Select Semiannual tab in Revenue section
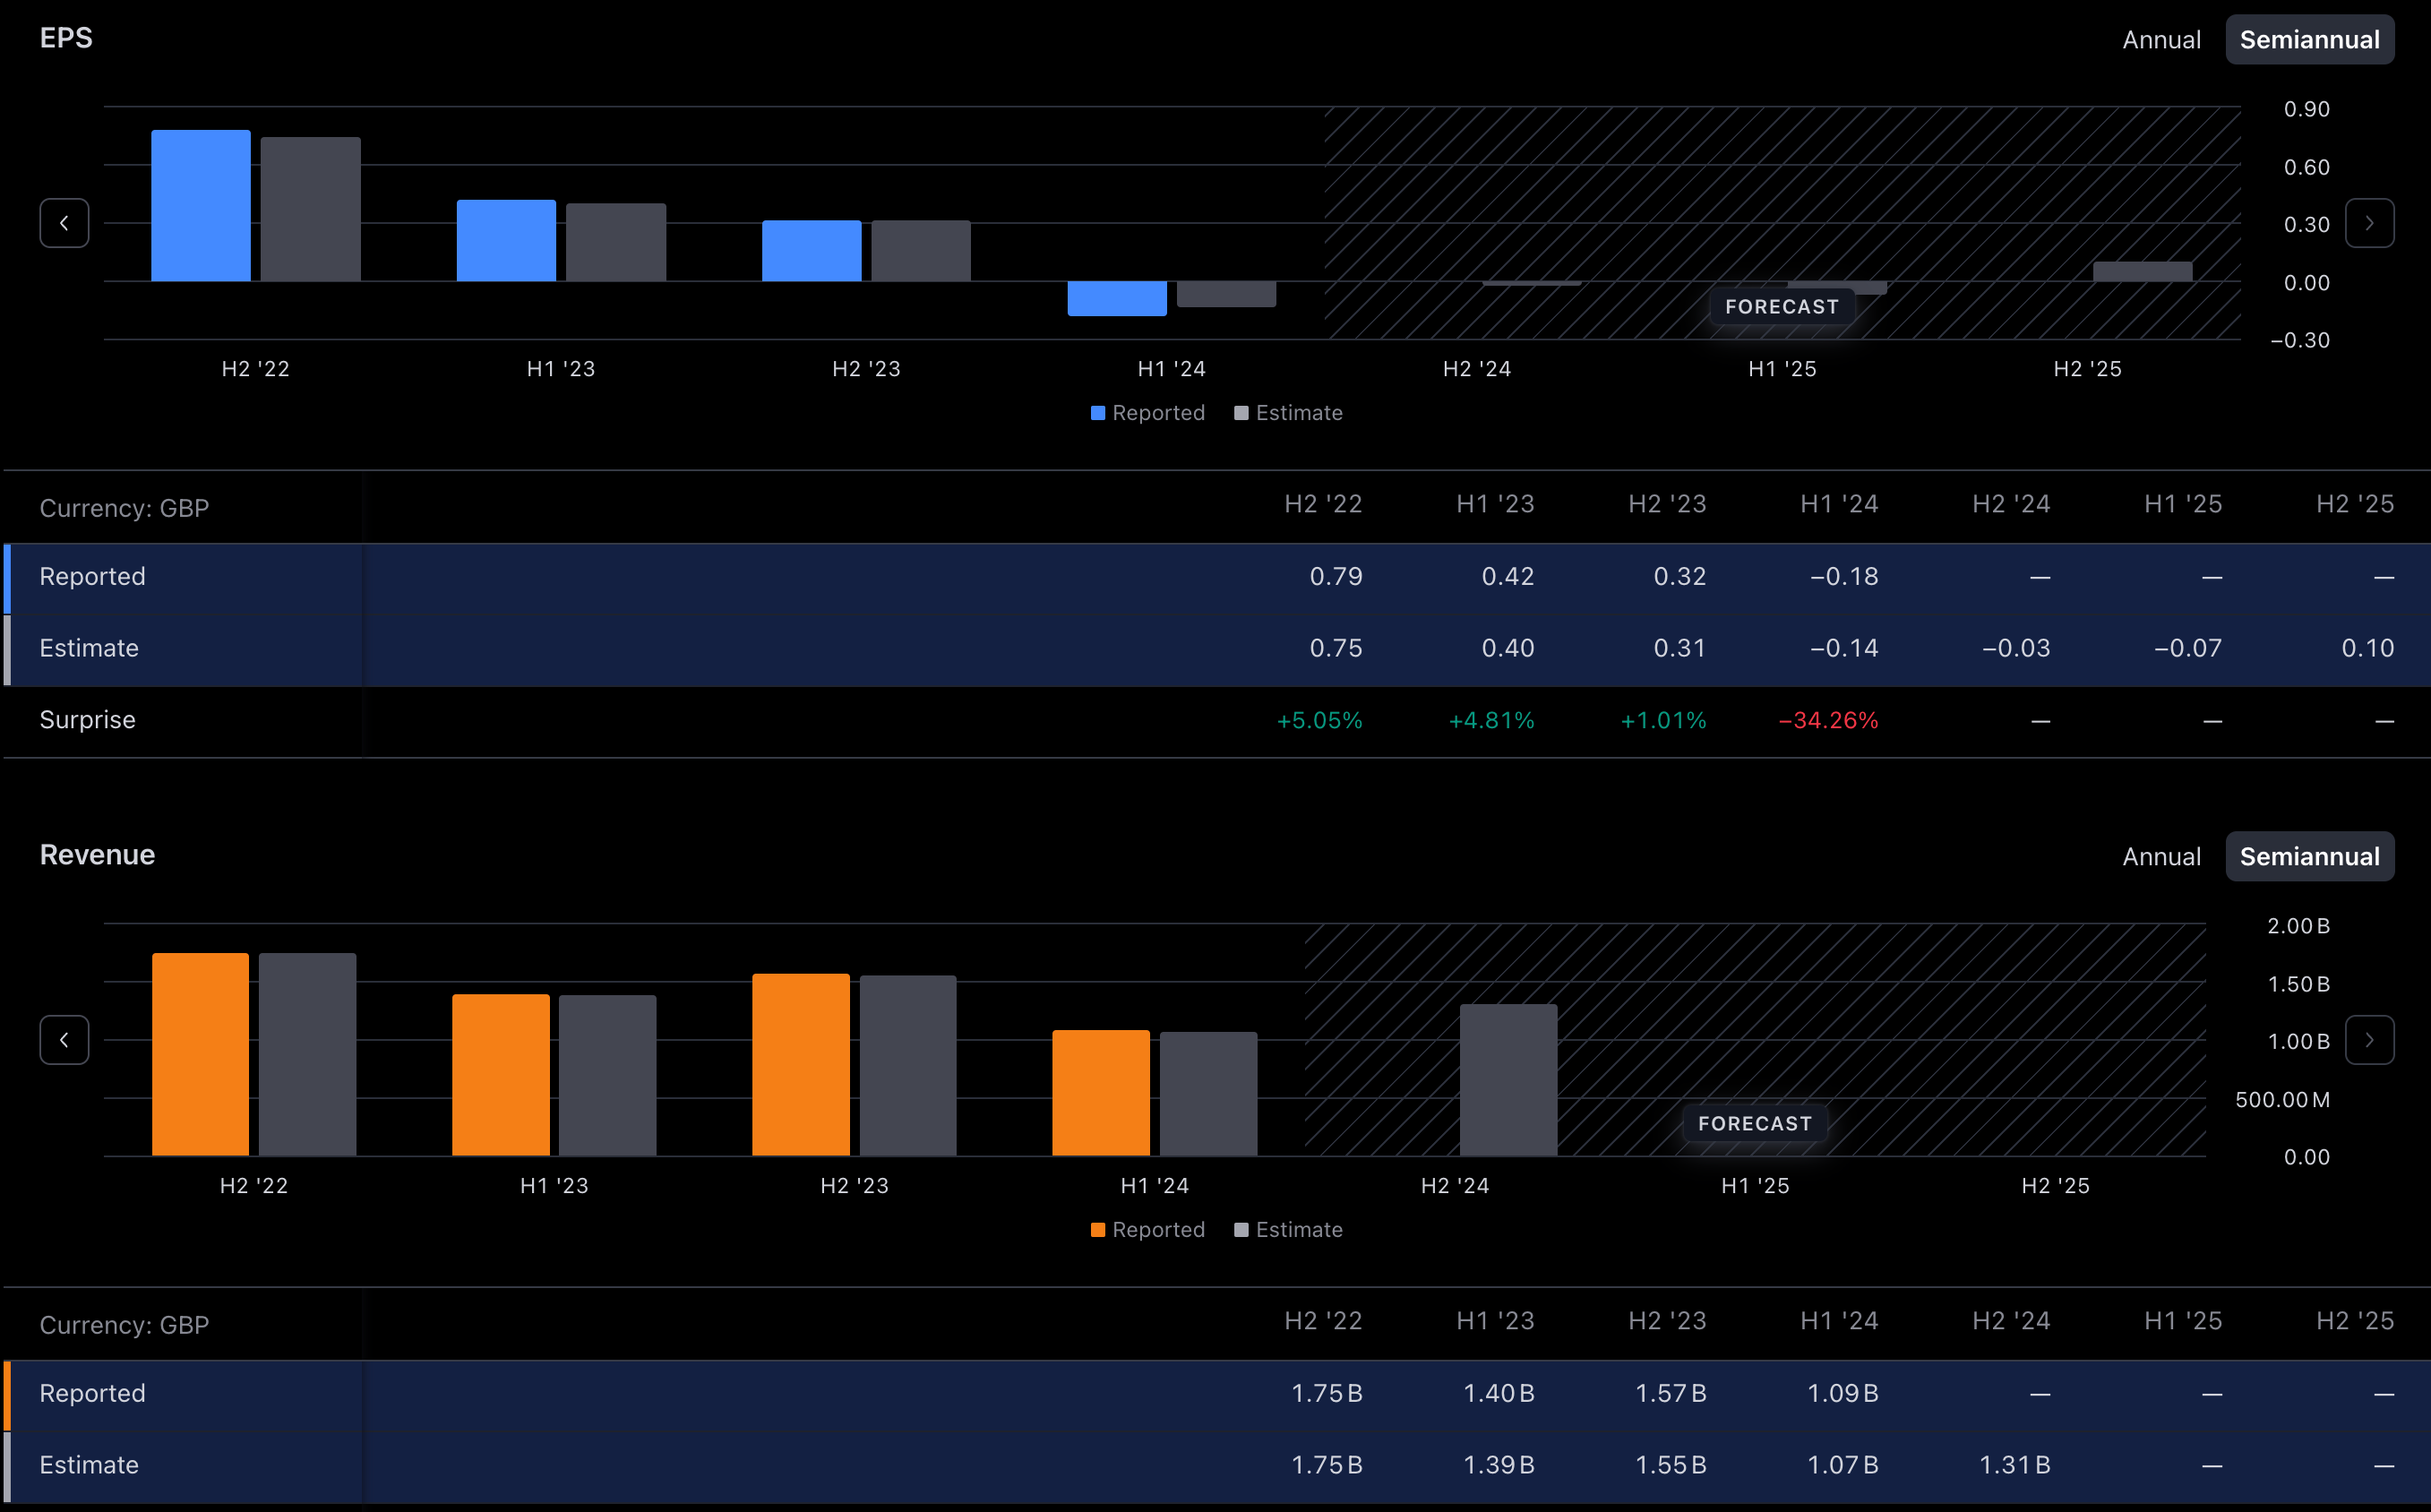 2309,857
